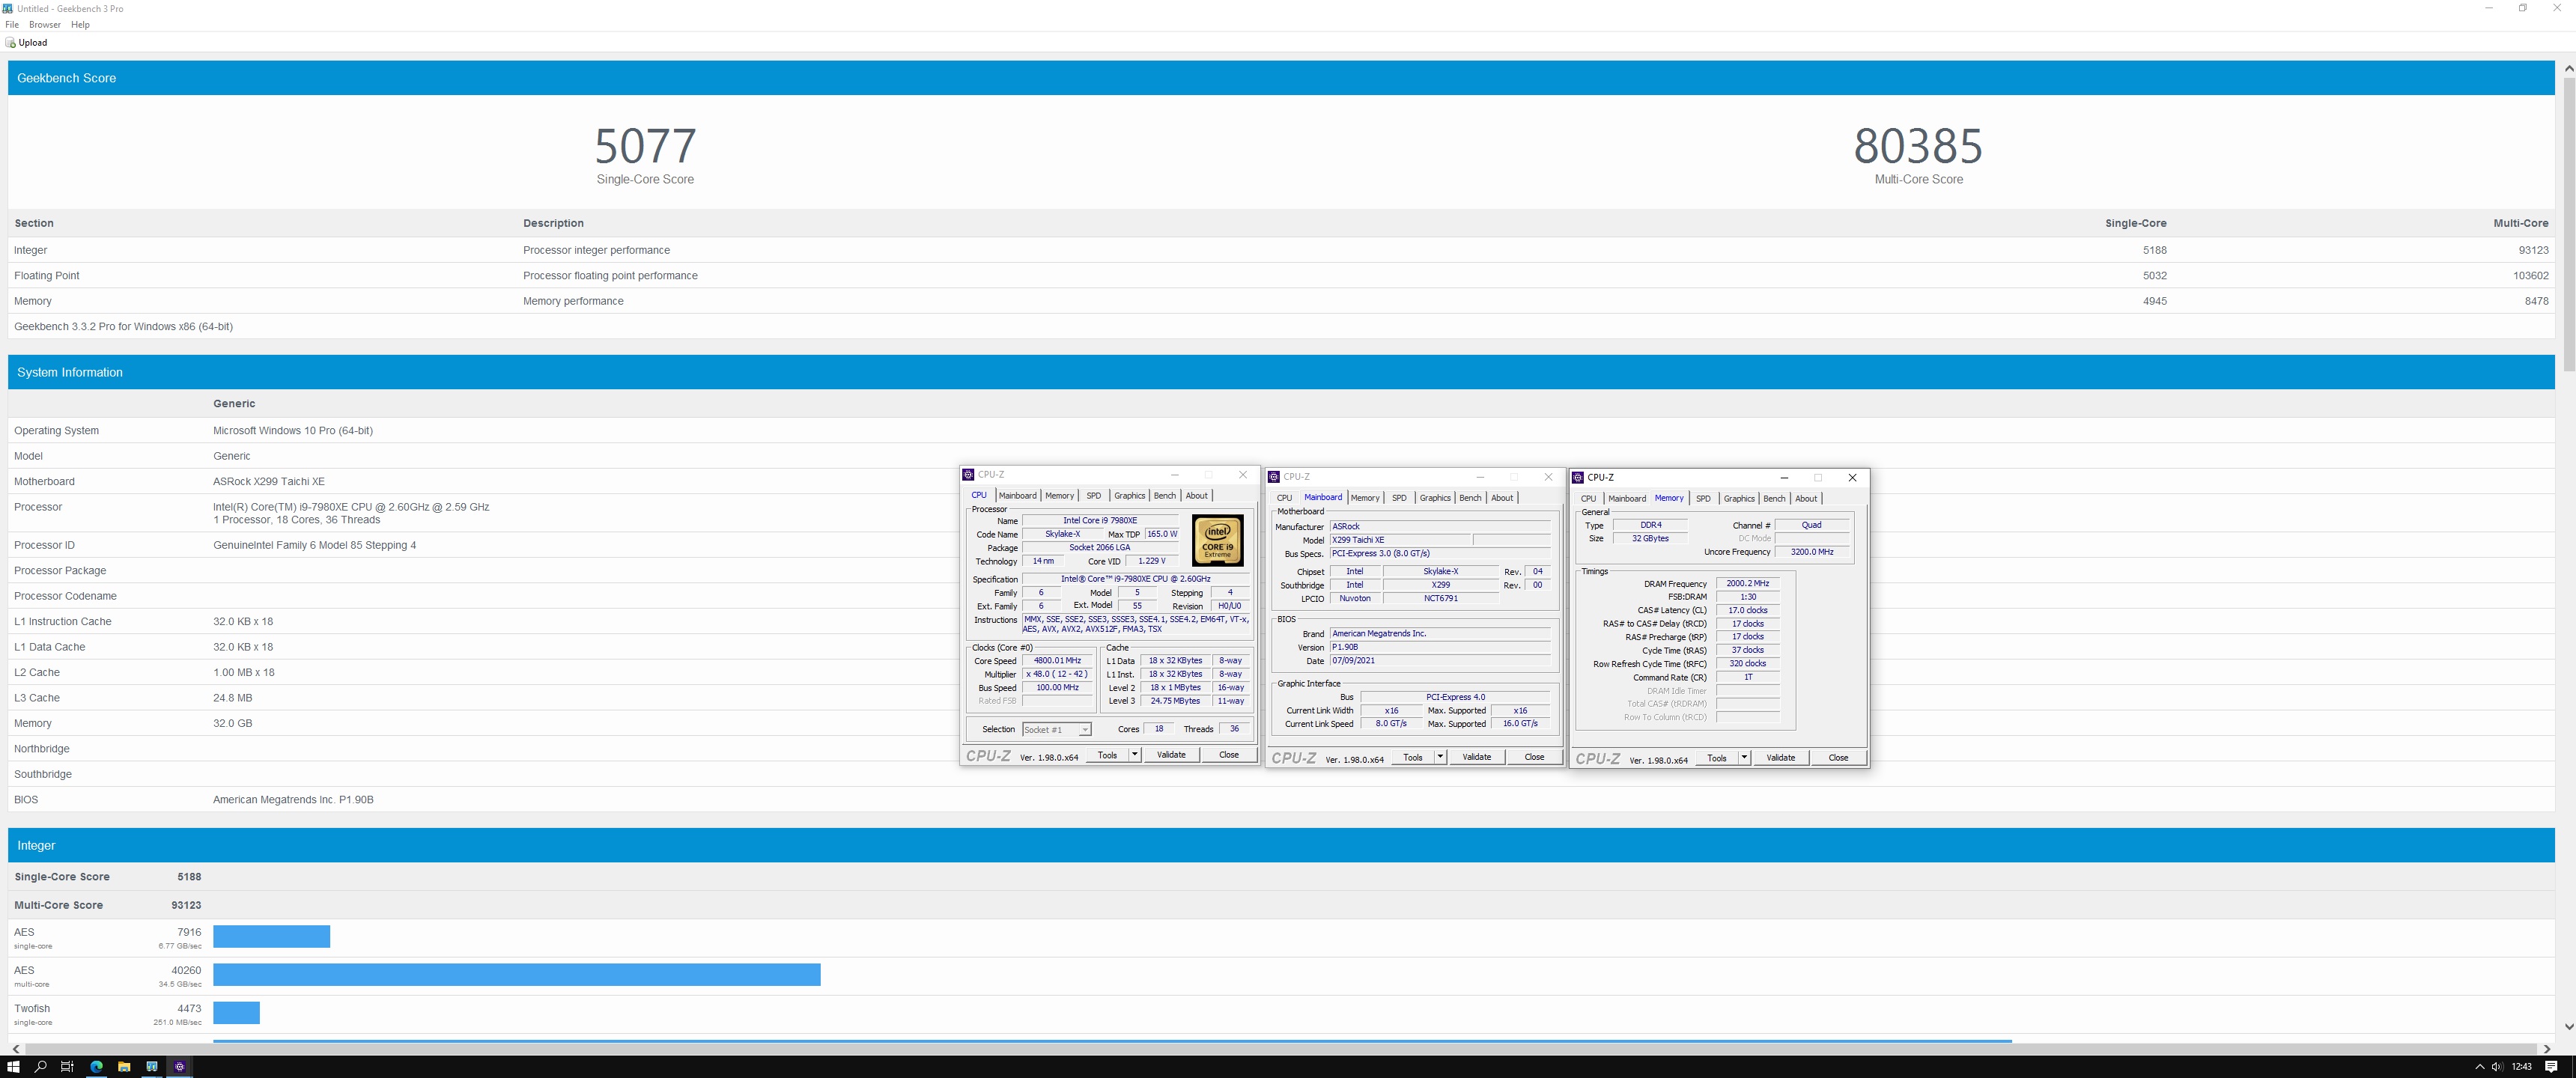Open the Browser menu
Viewport: 2576px width, 1078px height.
(44, 24)
